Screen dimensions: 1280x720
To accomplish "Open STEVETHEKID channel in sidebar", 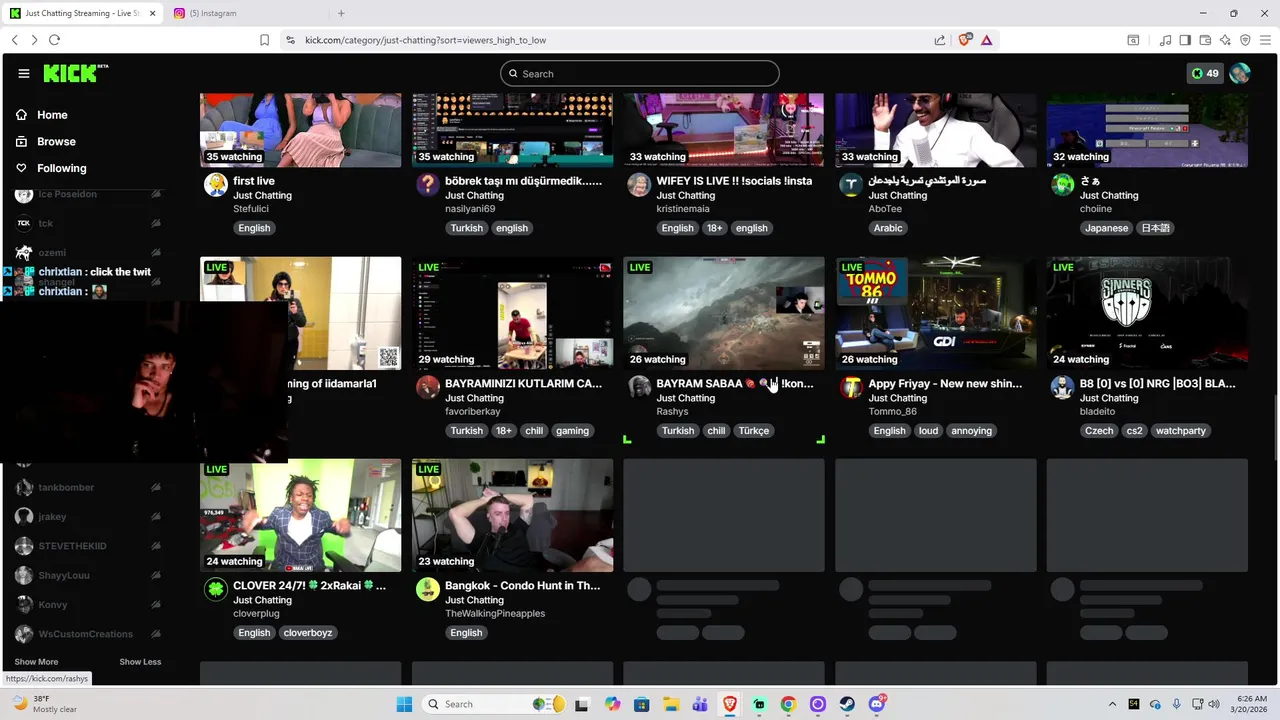I will pos(72,546).
